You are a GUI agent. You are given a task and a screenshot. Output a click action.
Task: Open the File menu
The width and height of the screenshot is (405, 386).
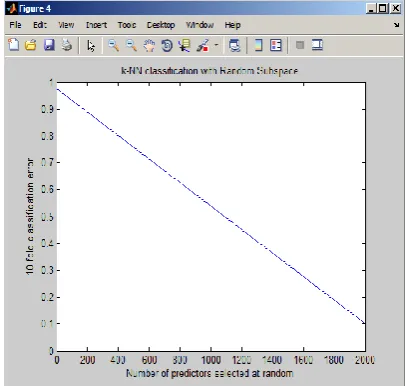tap(15, 25)
